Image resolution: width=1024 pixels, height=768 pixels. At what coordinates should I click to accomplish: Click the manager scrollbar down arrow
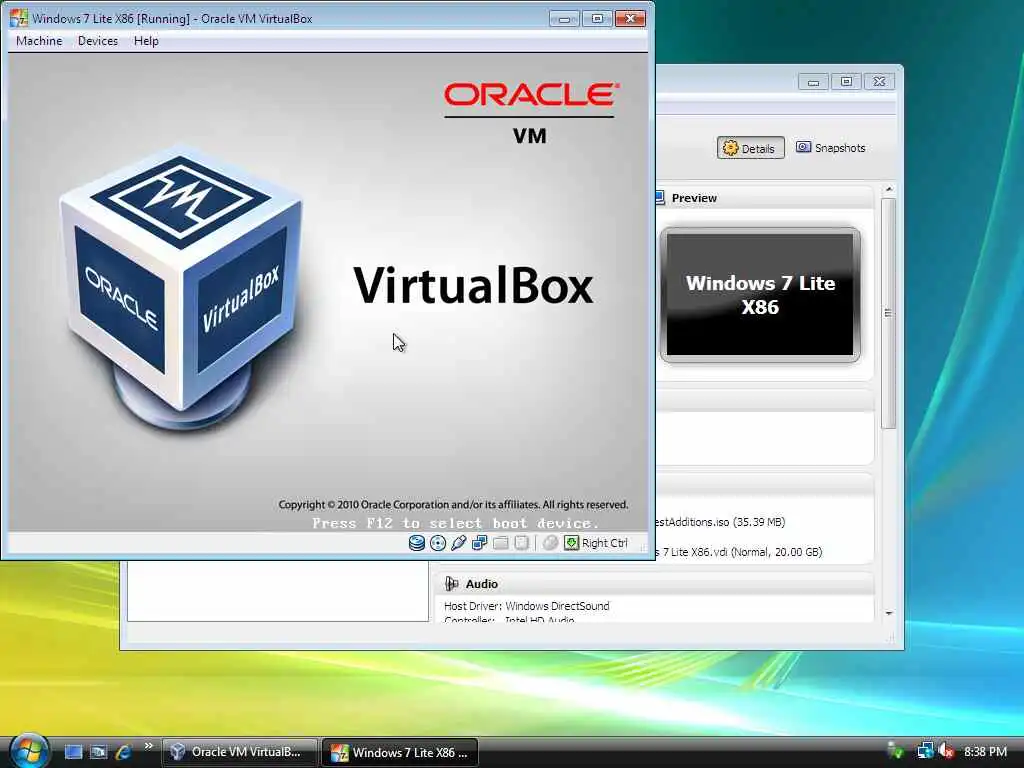tap(888, 613)
